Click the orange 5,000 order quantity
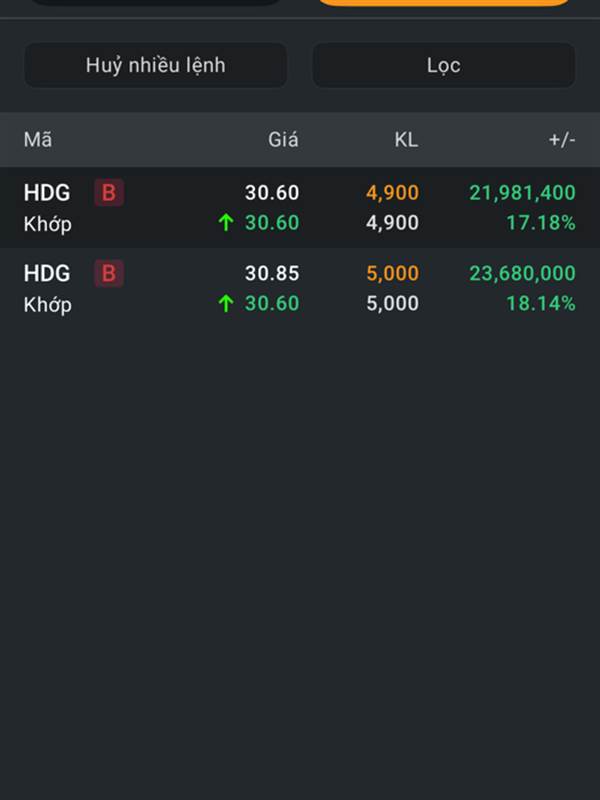600x800 pixels. (x=392, y=273)
